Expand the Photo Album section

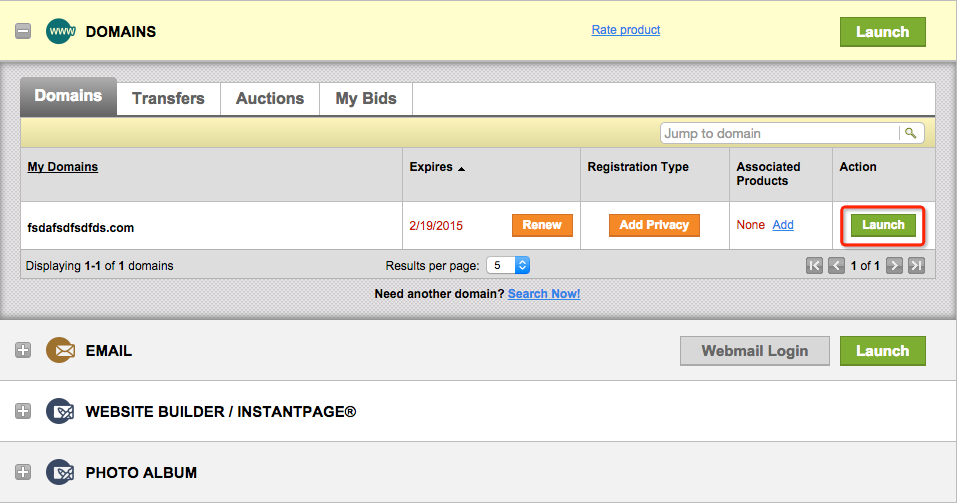[x=23, y=472]
